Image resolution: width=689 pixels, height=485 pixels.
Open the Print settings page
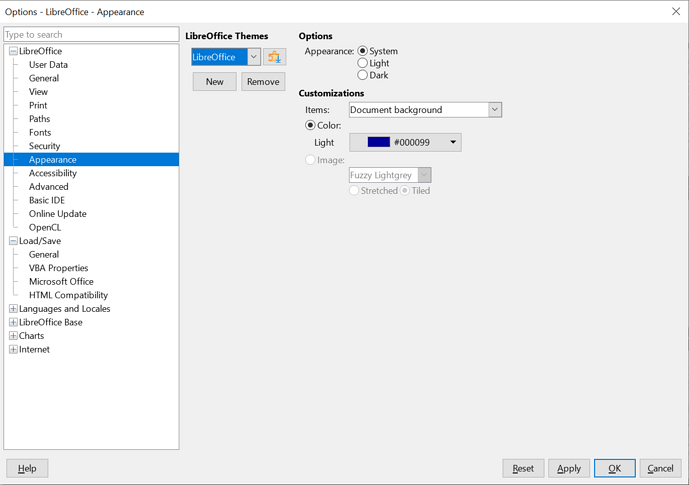(38, 105)
